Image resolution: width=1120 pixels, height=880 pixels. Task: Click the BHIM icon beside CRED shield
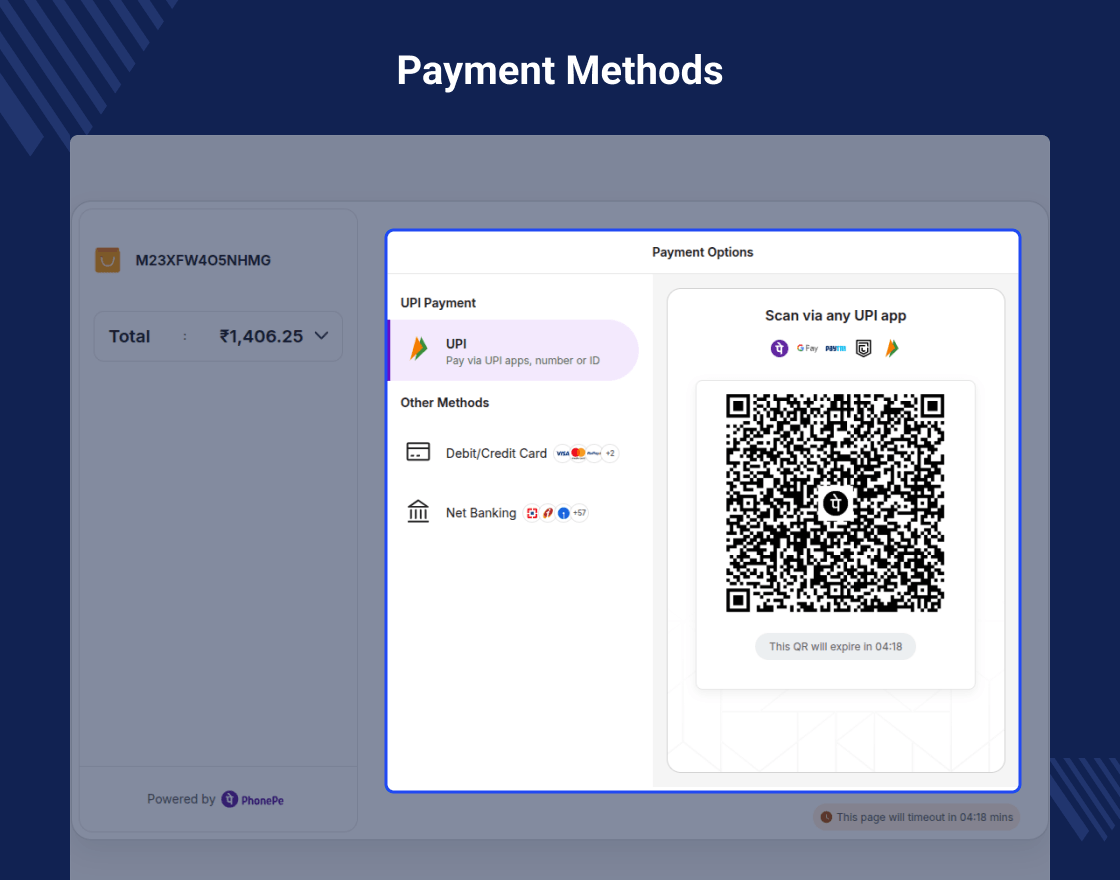point(892,348)
